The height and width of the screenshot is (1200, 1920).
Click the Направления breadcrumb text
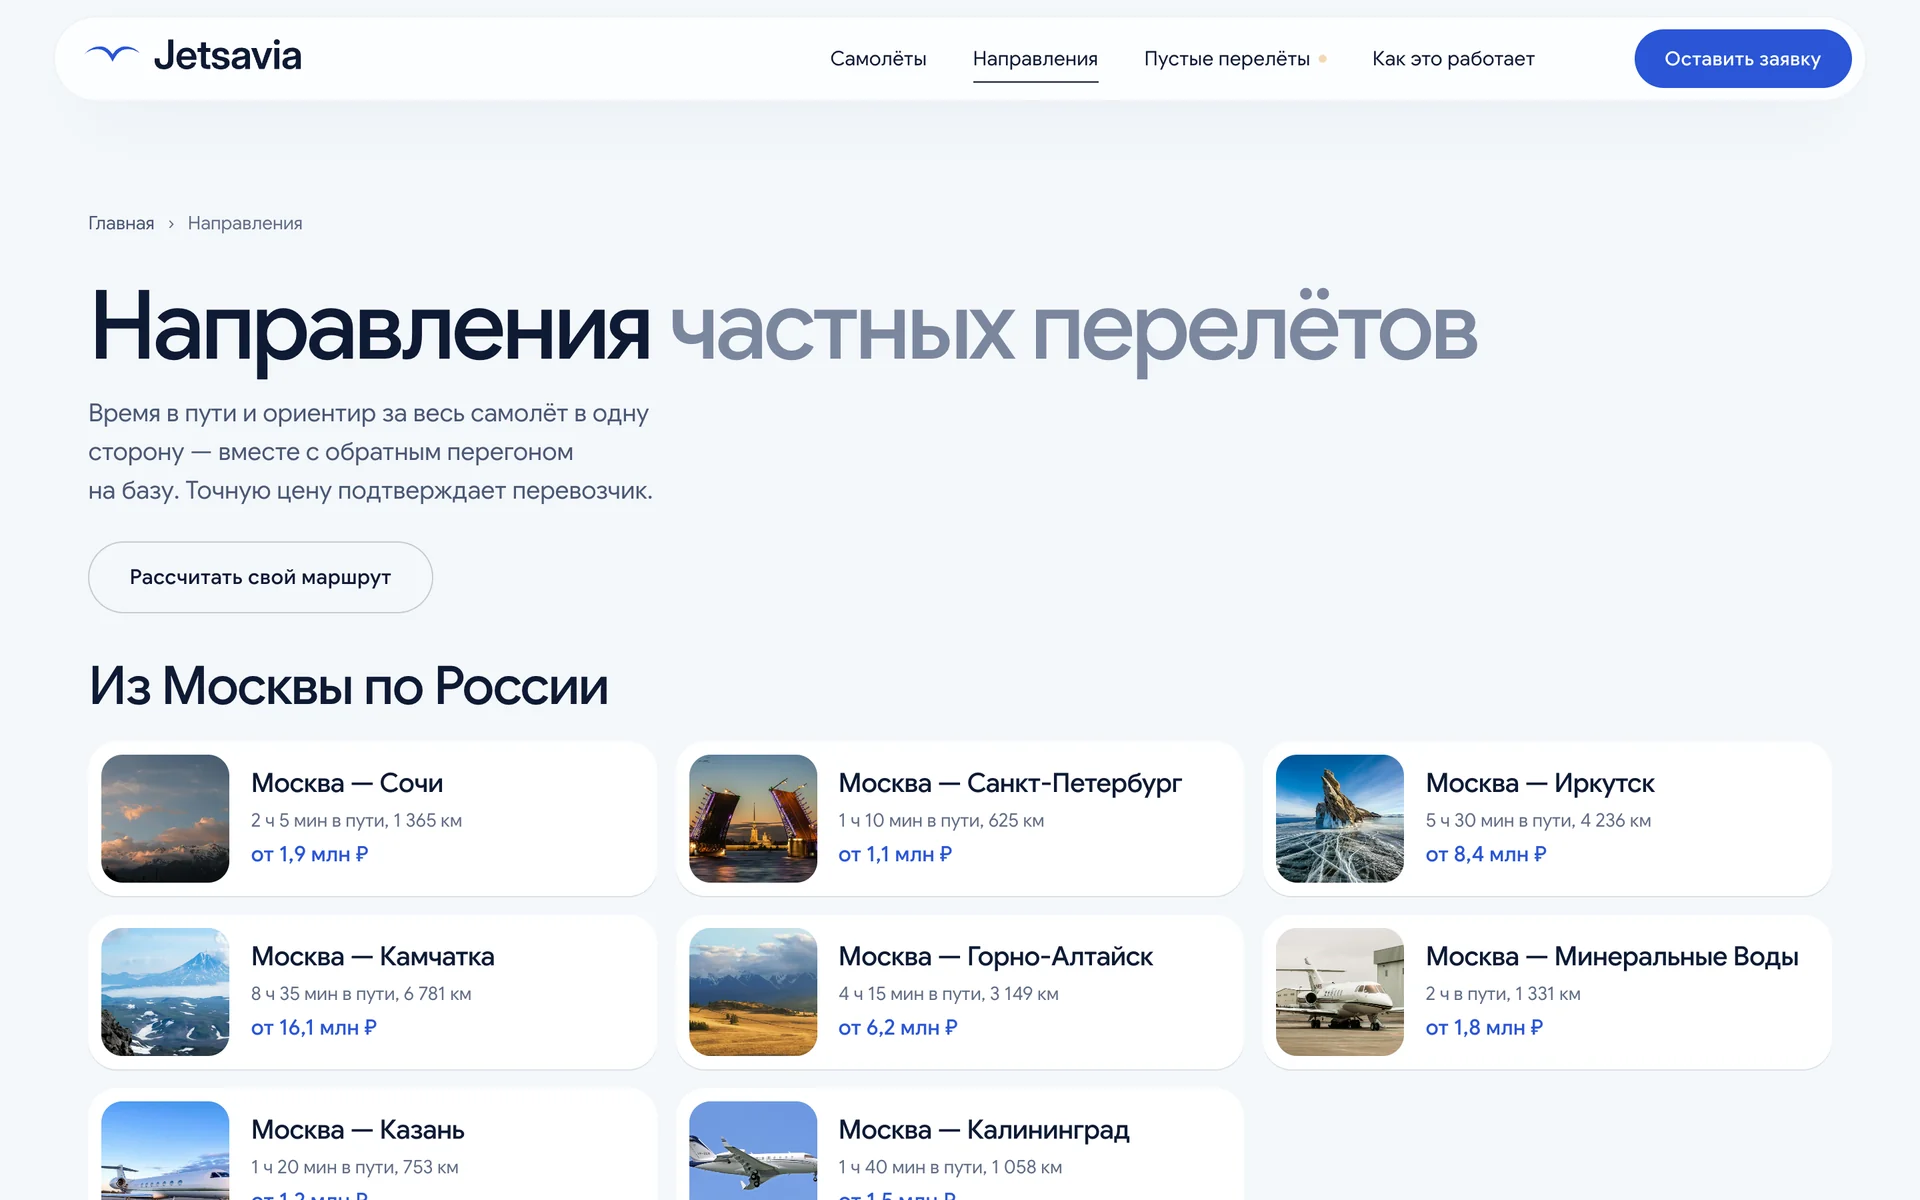pyautogui.click(x=245, y=223)
